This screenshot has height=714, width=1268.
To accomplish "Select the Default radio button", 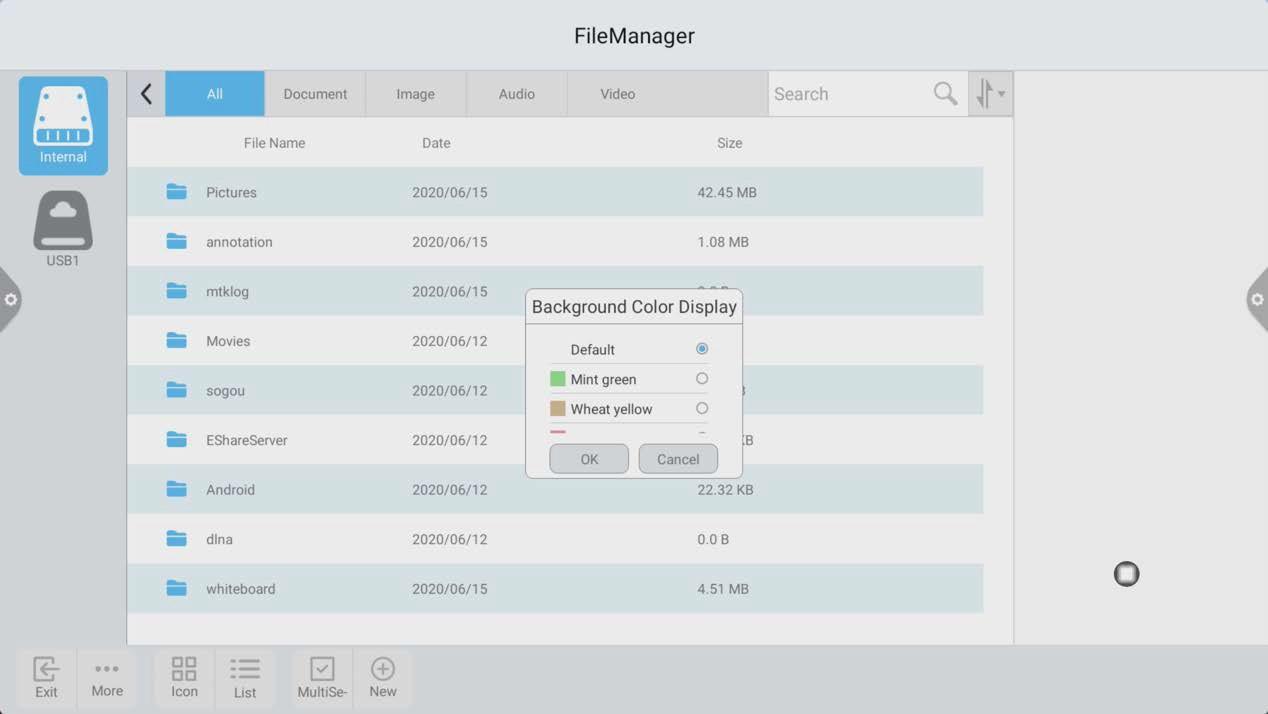I will pos(702,349).
